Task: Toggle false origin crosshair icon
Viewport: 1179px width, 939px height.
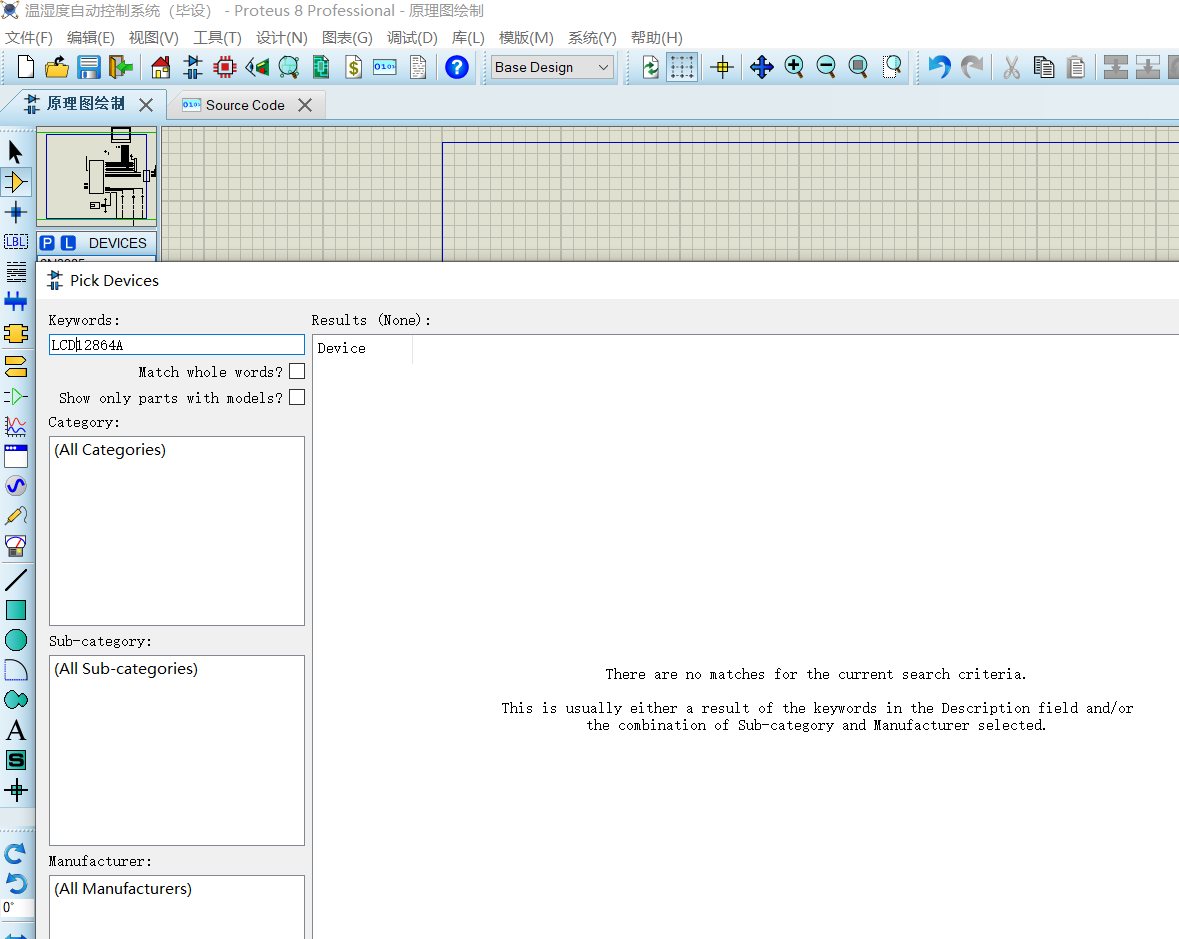Action: point(723,68)
